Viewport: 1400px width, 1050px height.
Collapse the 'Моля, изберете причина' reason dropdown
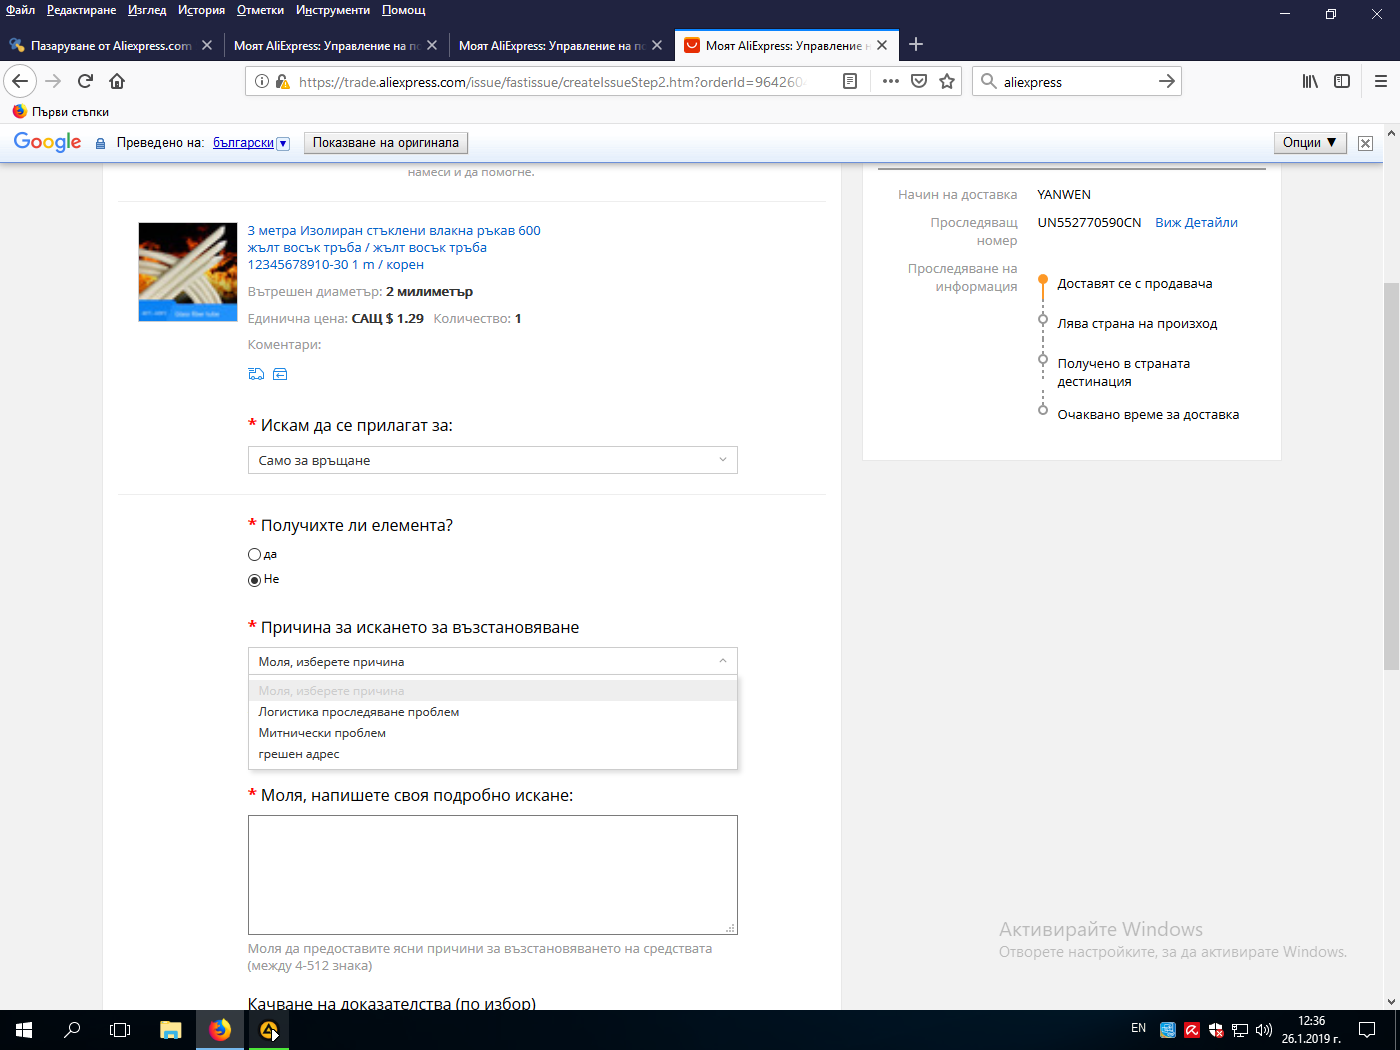click(x=492, y=662)
